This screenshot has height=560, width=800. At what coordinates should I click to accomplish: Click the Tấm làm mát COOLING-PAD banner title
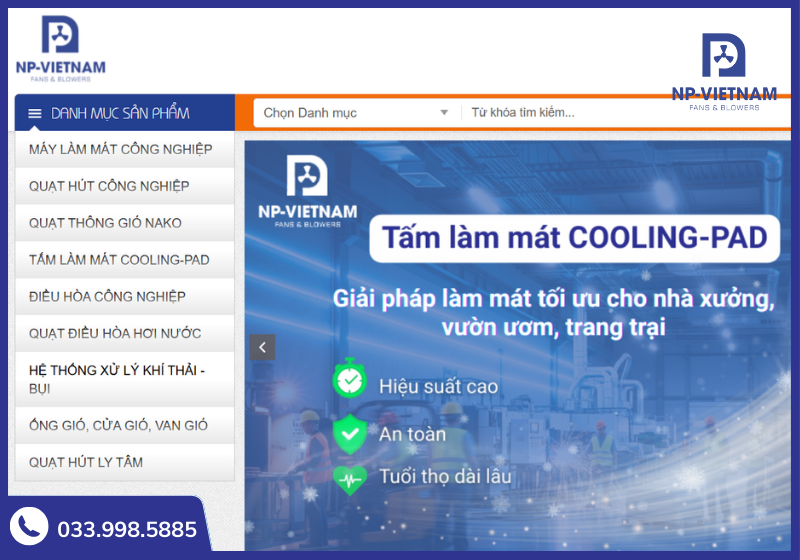(x=574, y=238)
